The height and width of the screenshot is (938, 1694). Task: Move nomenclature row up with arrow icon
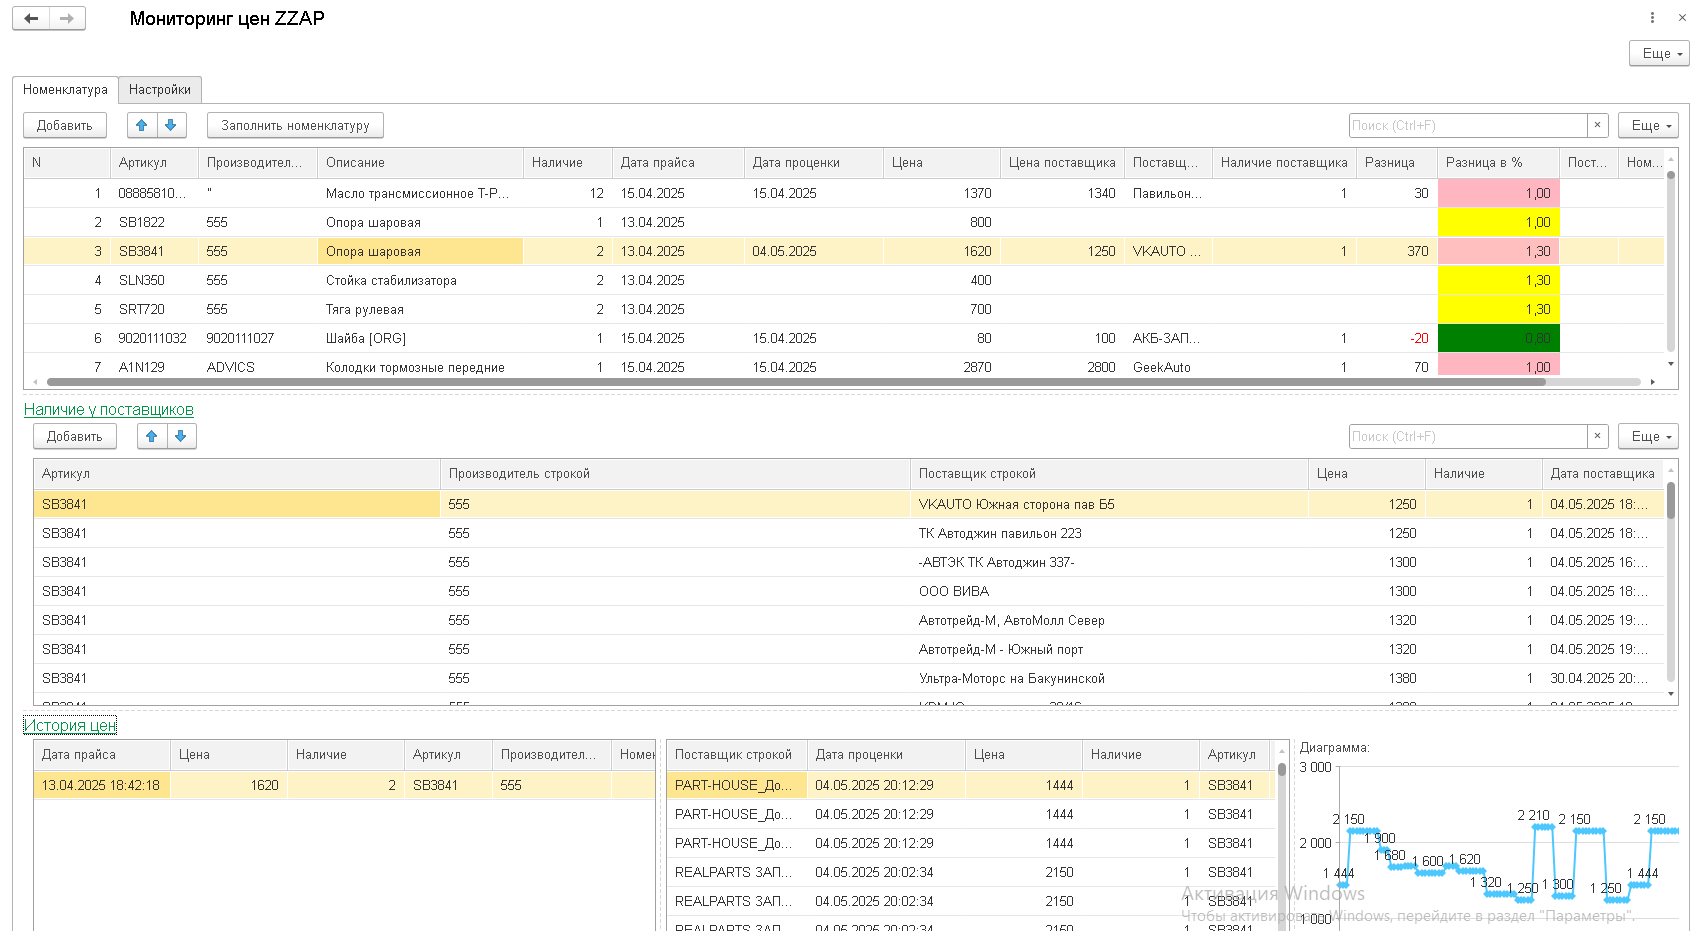pyautogui.click(x=142, y=125)
